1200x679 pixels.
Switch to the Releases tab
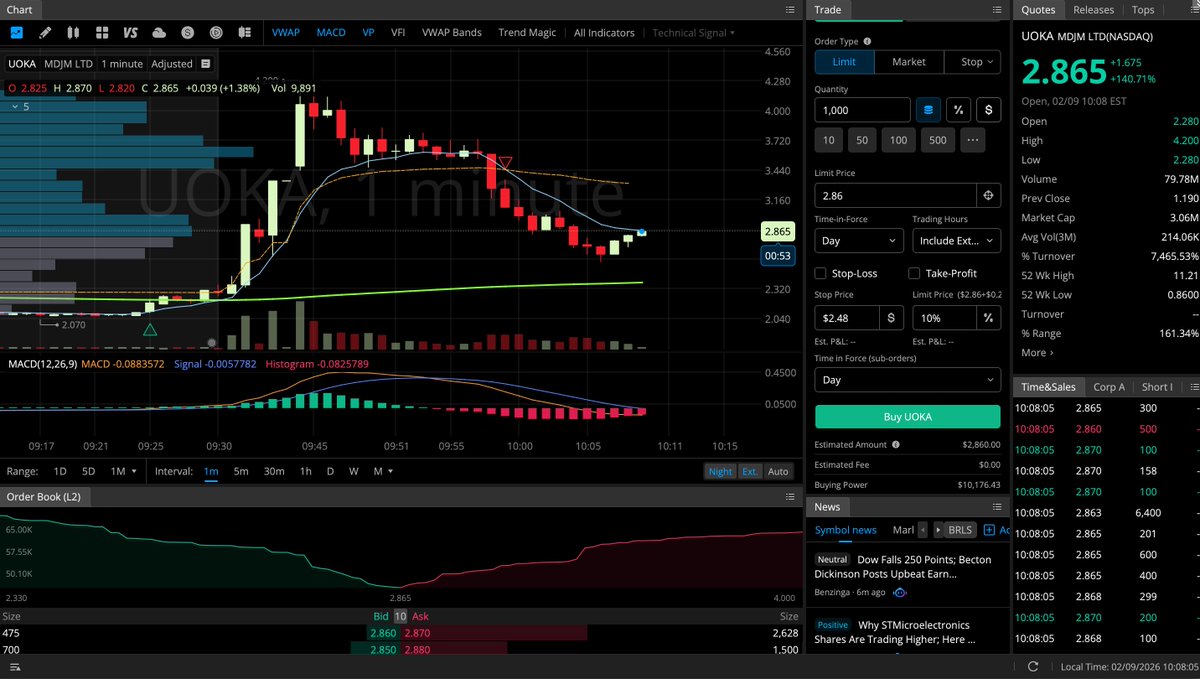pyautogui.click(x=1093, y=10)
